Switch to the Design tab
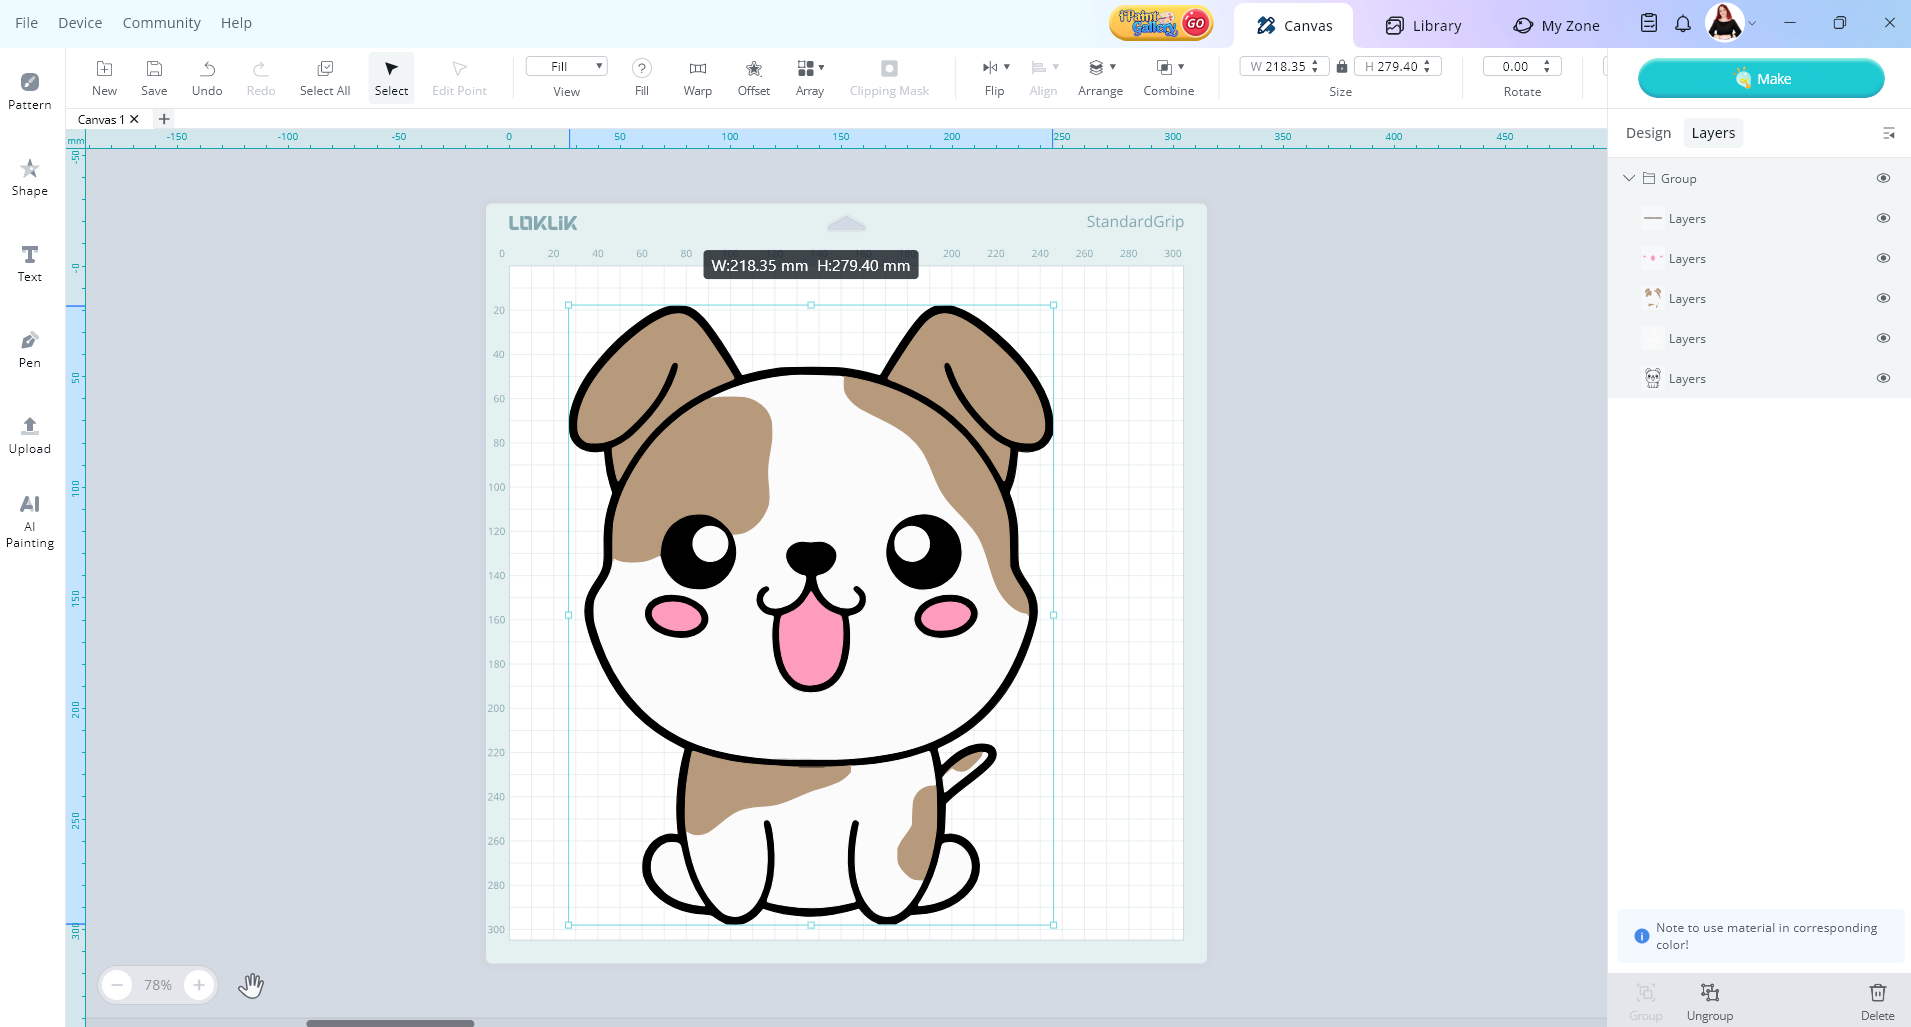 point(1648,133)
